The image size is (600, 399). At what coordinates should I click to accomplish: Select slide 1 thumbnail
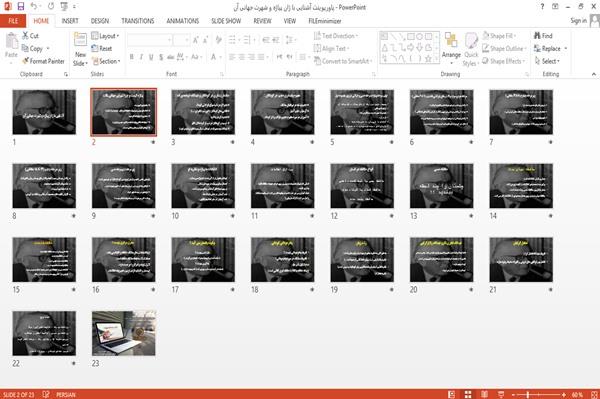44,112
